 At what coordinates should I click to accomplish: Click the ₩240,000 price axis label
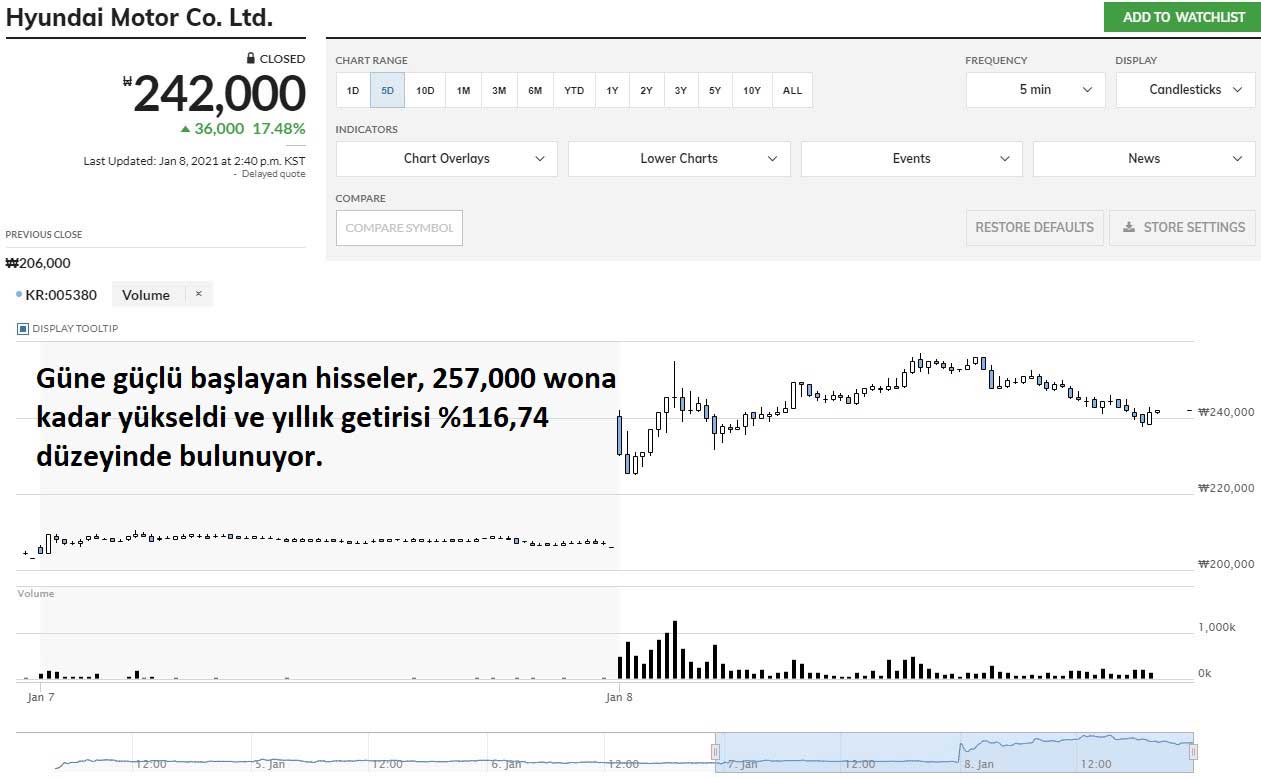pos(1226,411)
